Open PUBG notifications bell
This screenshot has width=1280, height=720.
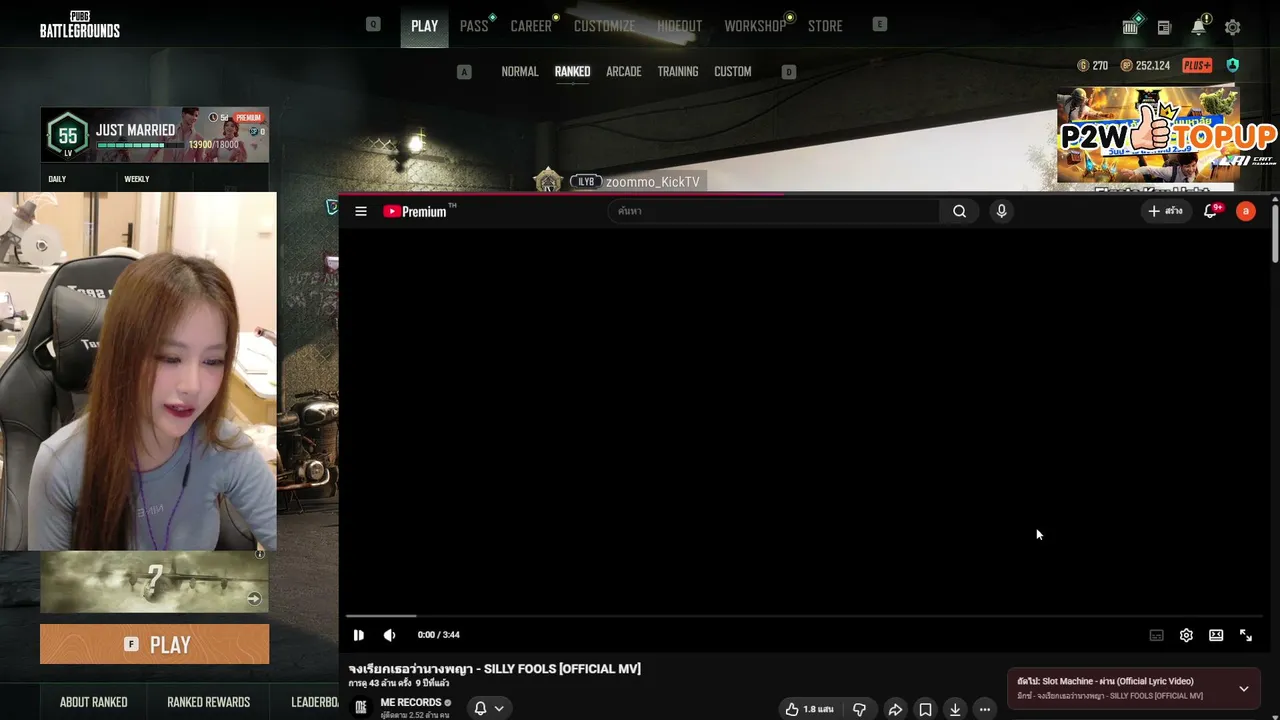(x=1198, y=27)
